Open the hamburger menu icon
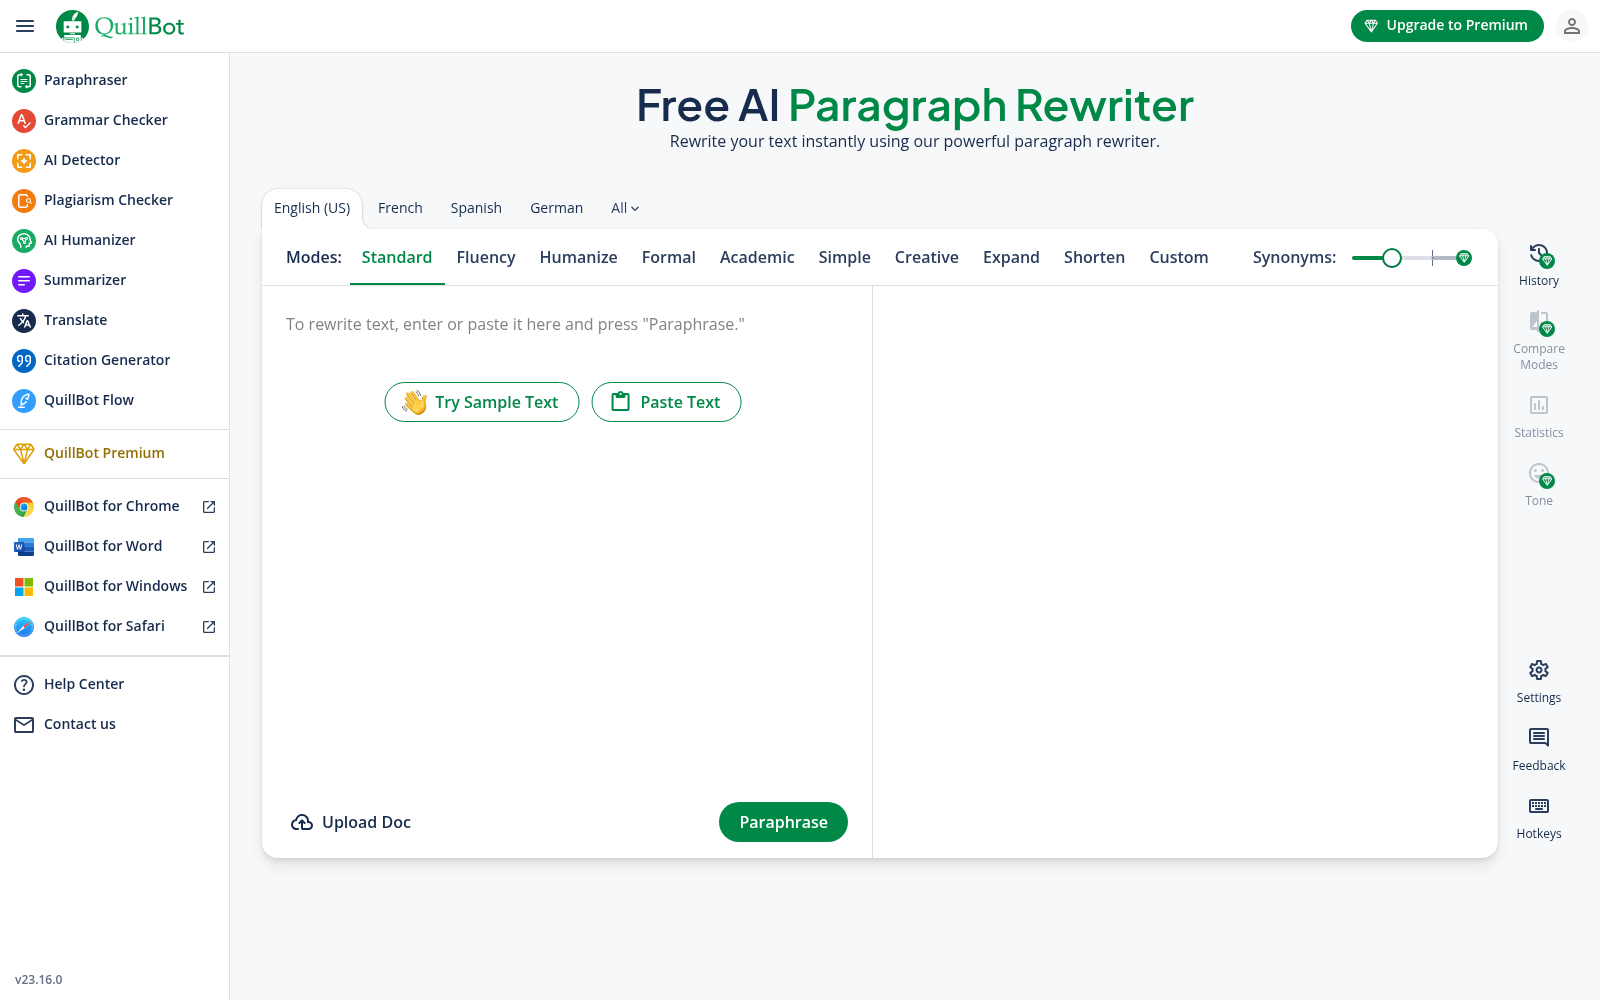Viewport: 1600px width, 1000px height. pyautogui.click(x=25, y=26)
